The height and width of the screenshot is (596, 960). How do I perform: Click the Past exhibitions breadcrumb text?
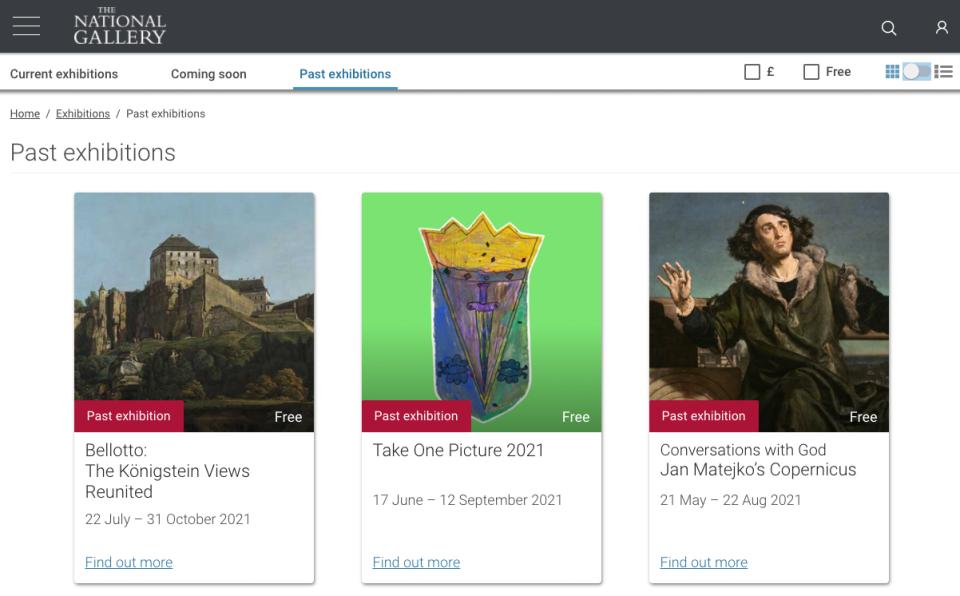pos(165,114)
